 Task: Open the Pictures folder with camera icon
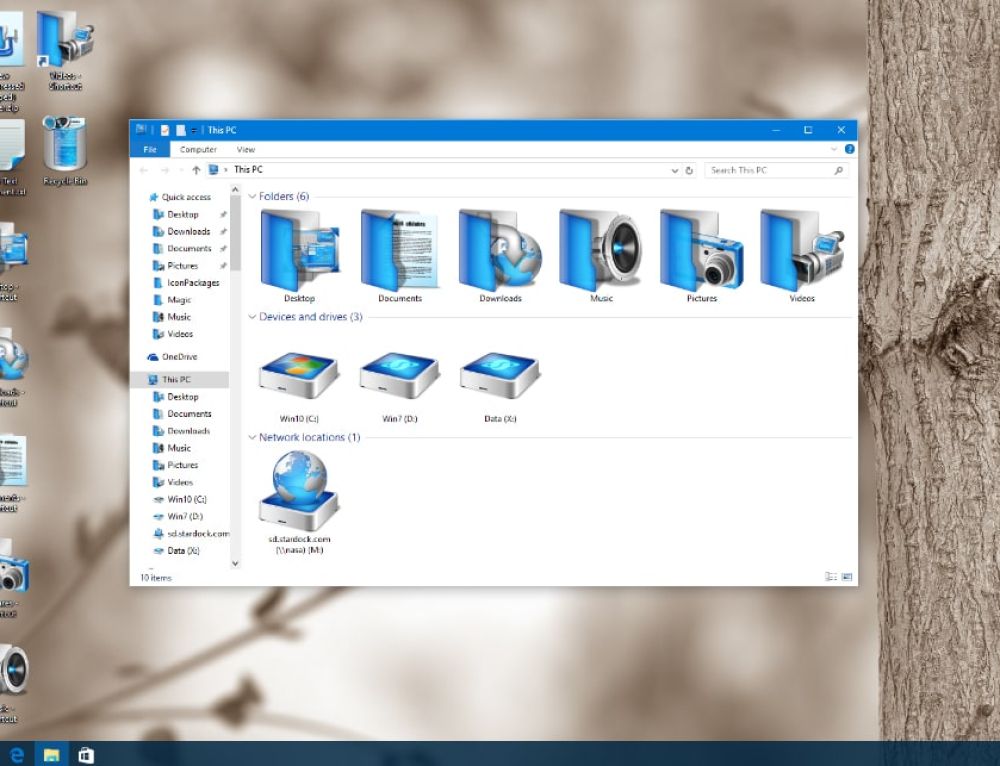click(699, 250)
